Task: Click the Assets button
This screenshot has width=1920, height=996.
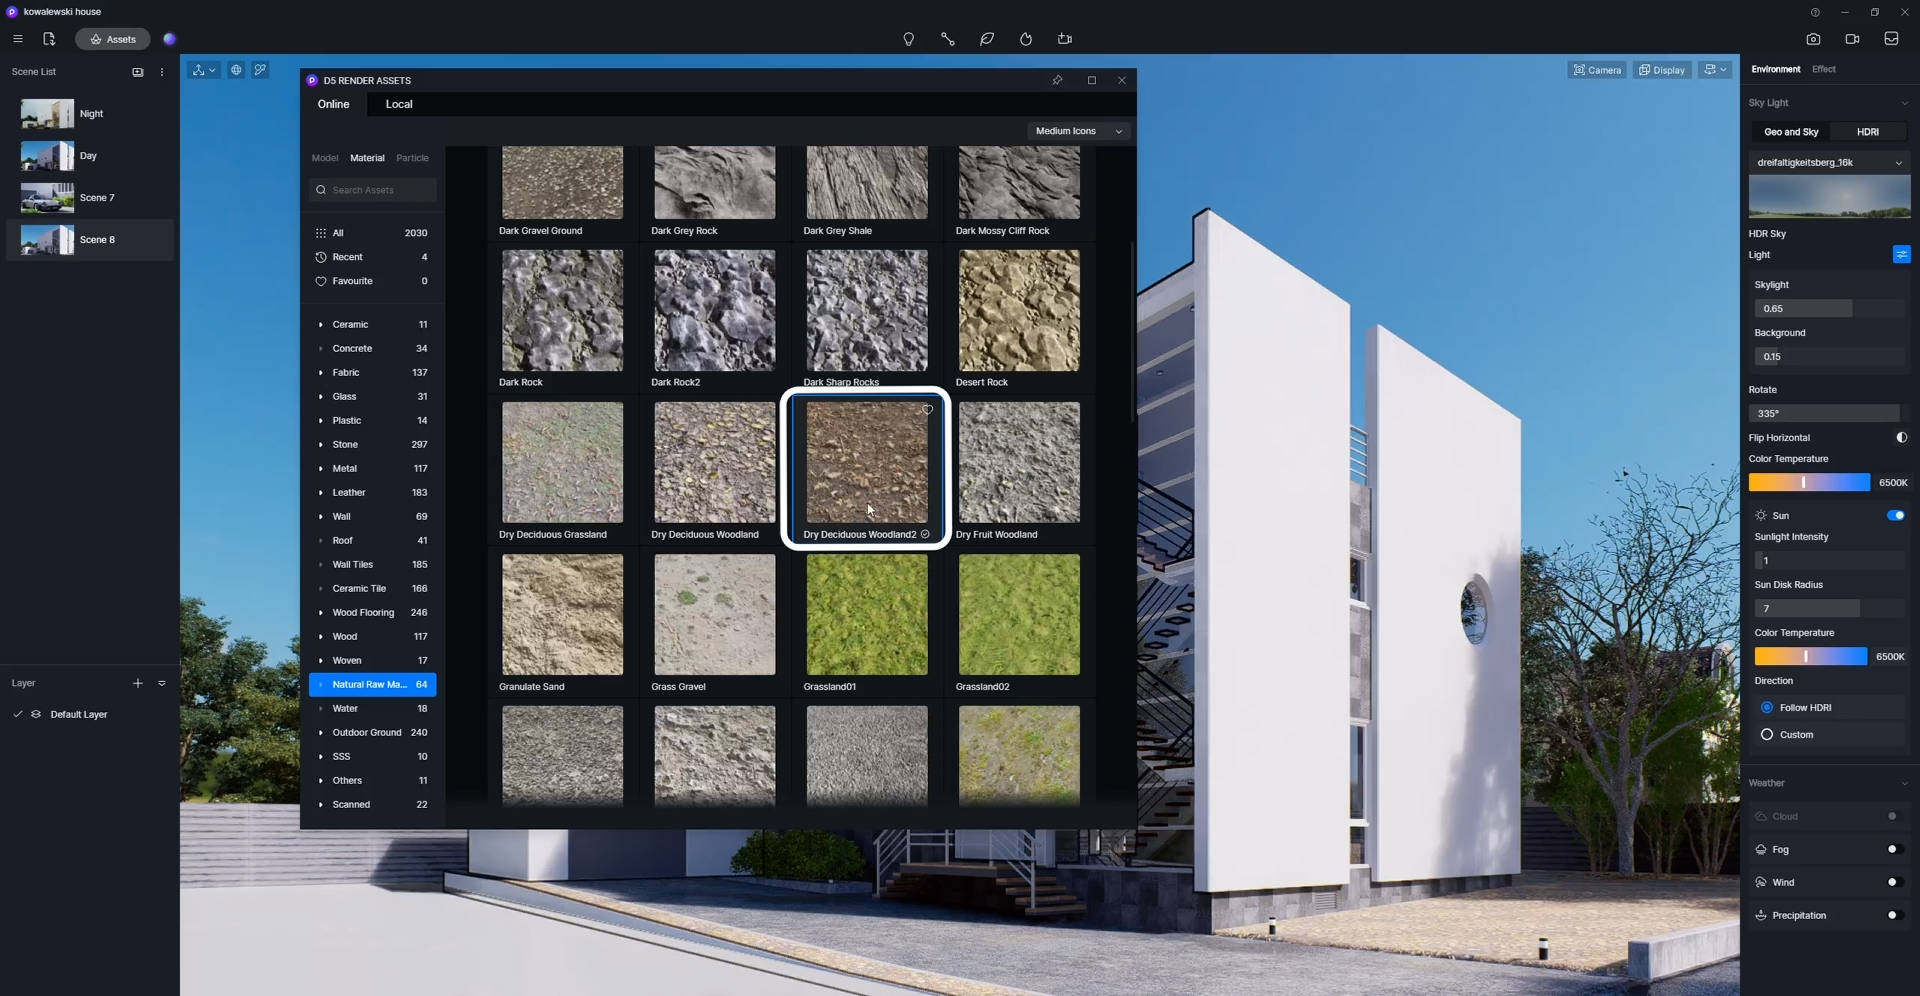Action: pyautogui.click(x=113, y=39)
